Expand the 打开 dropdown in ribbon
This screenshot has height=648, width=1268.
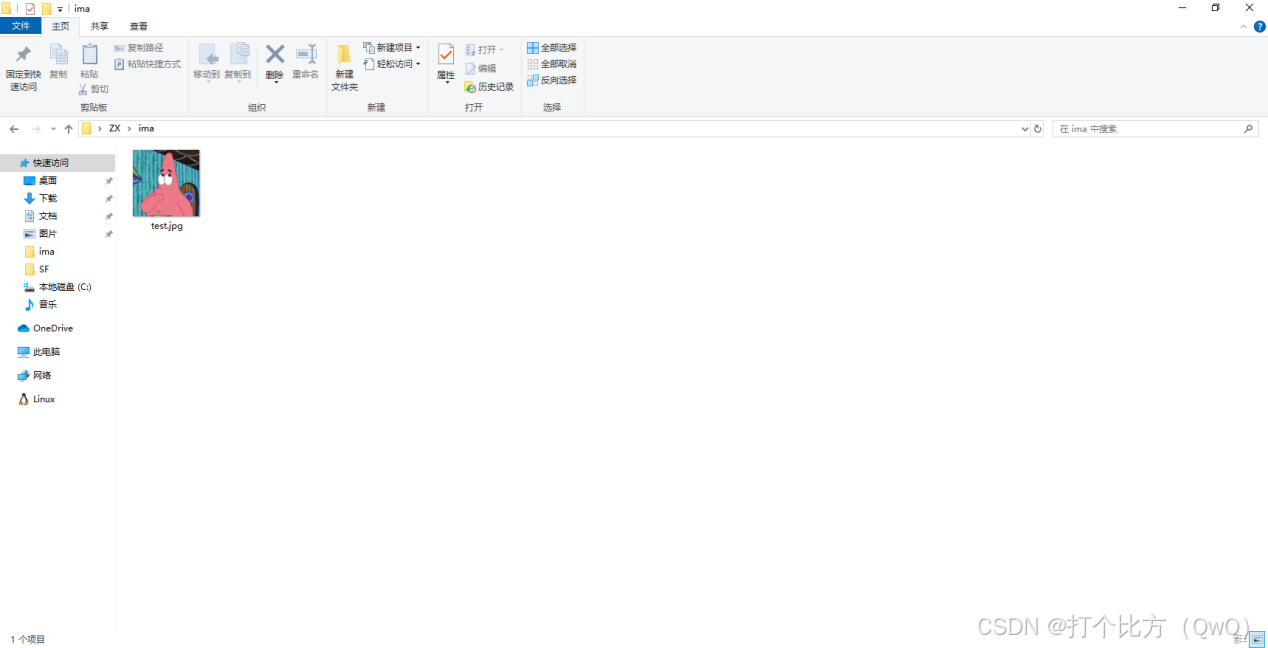click(x=502, y=49)
